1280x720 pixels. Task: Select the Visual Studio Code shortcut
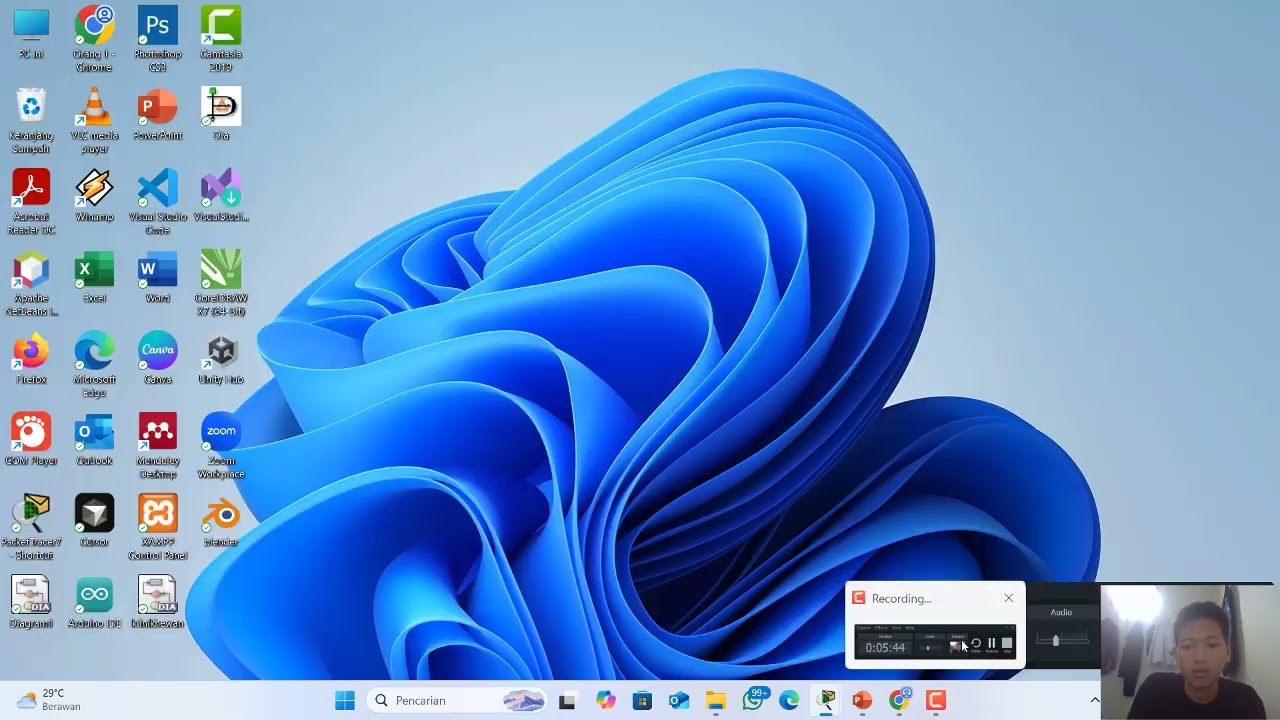pos(157,202)
